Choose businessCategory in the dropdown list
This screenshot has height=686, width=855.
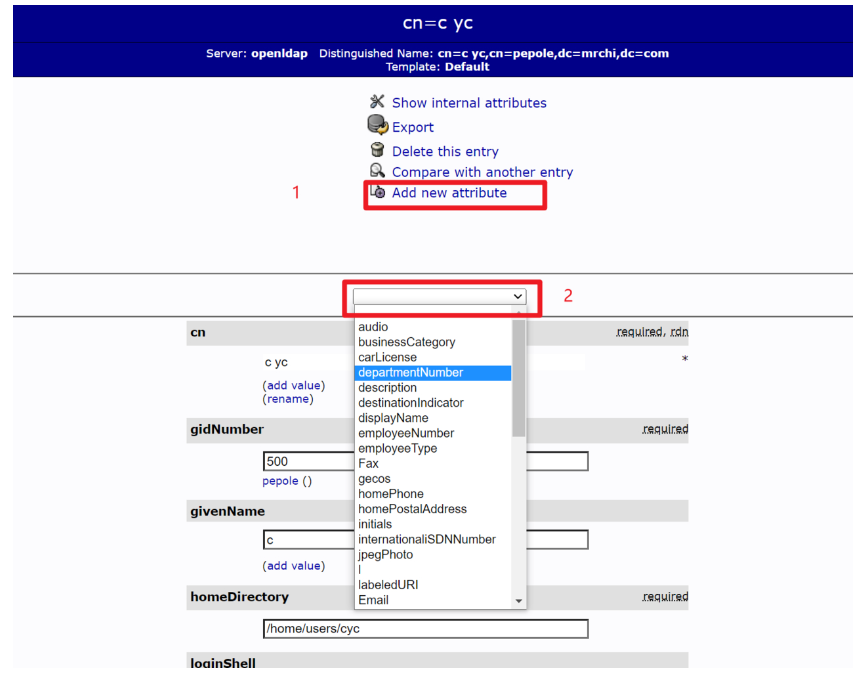click(x=406, y=342)
